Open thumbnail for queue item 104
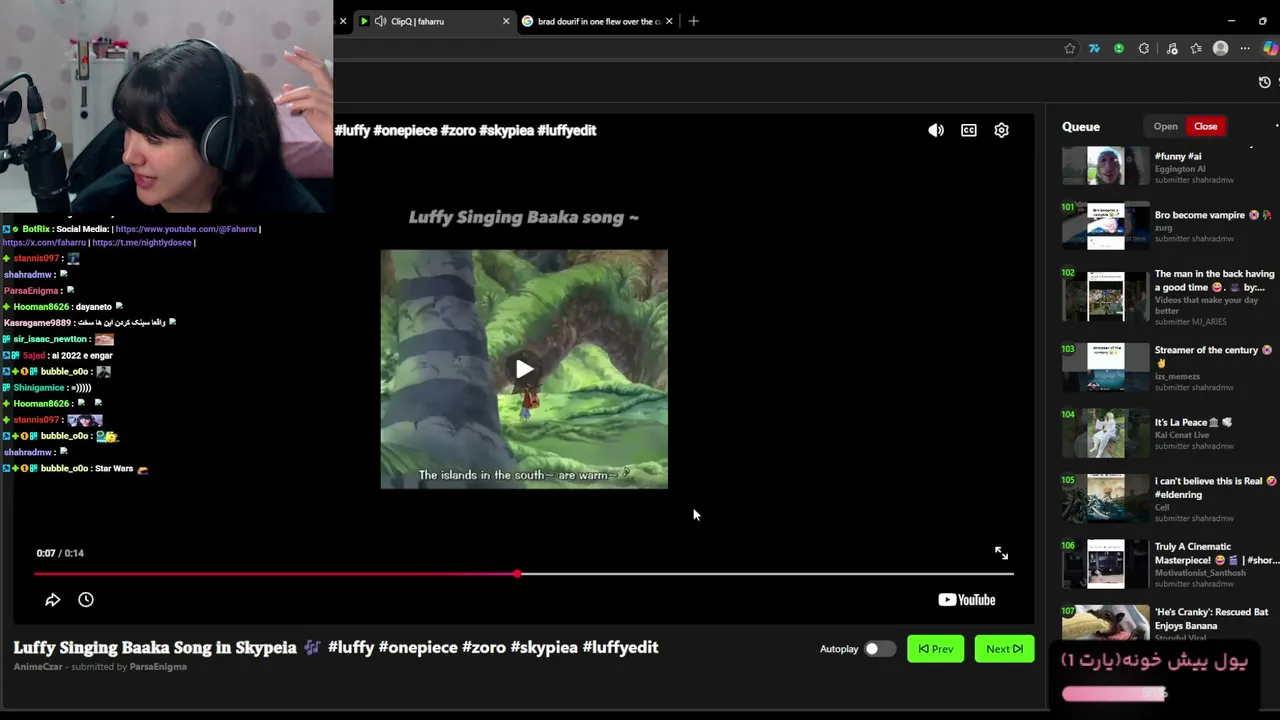The width and height of the screenshot is (1280, 720). click(x=1105, y=433)
